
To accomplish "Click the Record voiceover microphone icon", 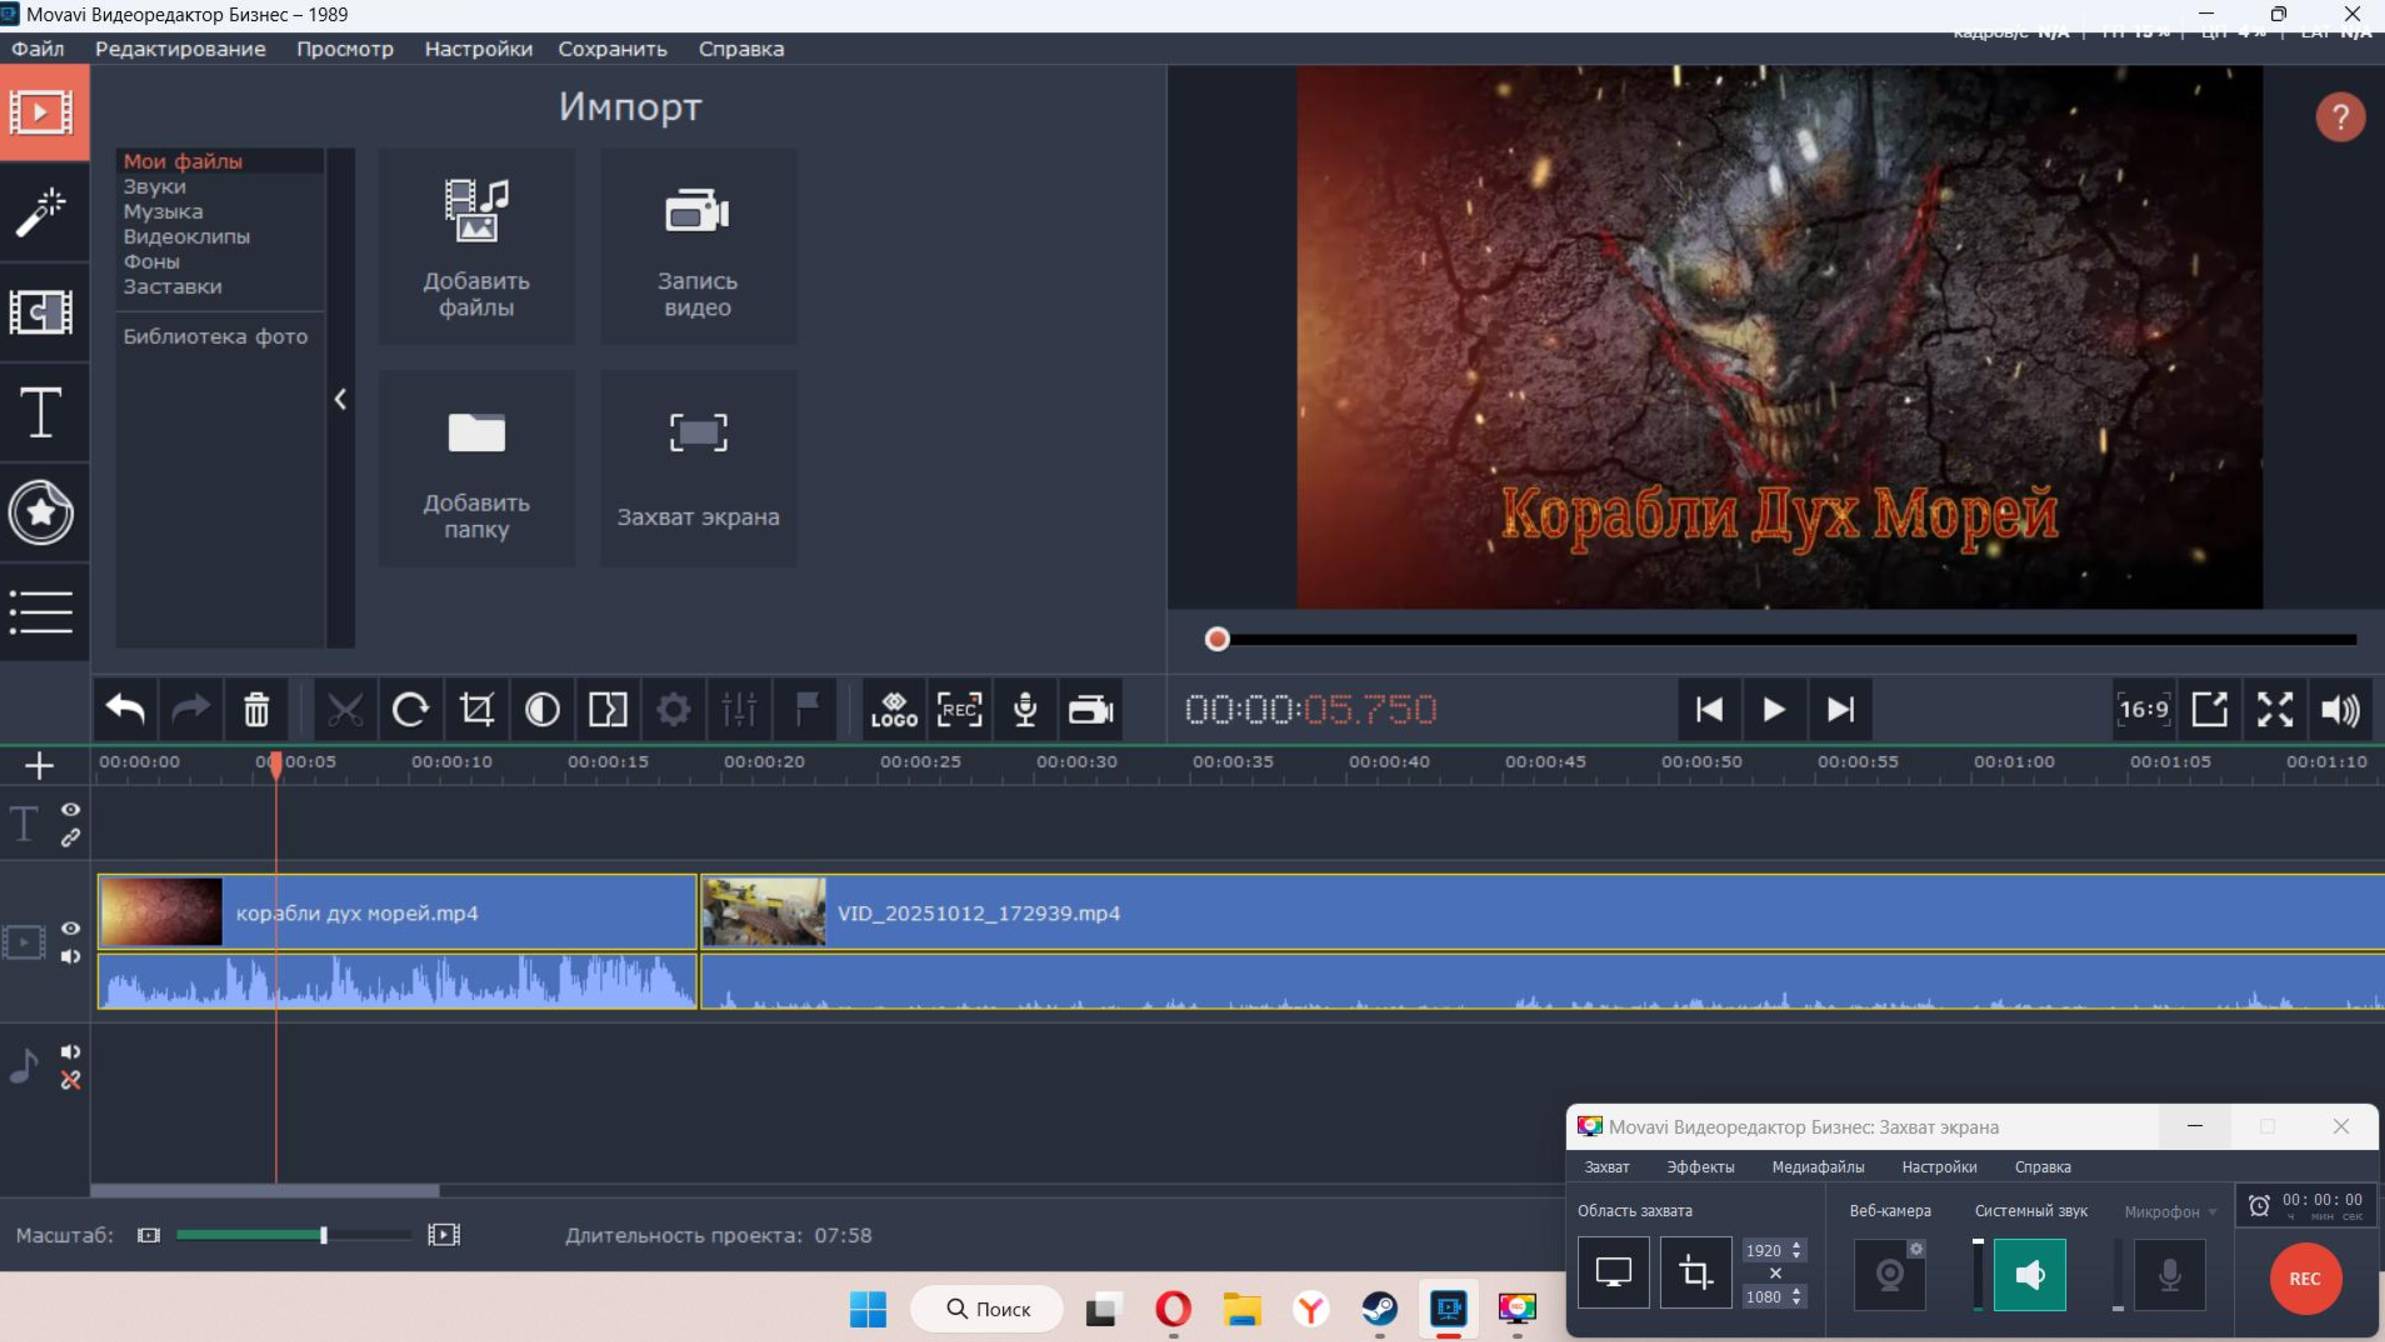I will tap(1025, 710).
